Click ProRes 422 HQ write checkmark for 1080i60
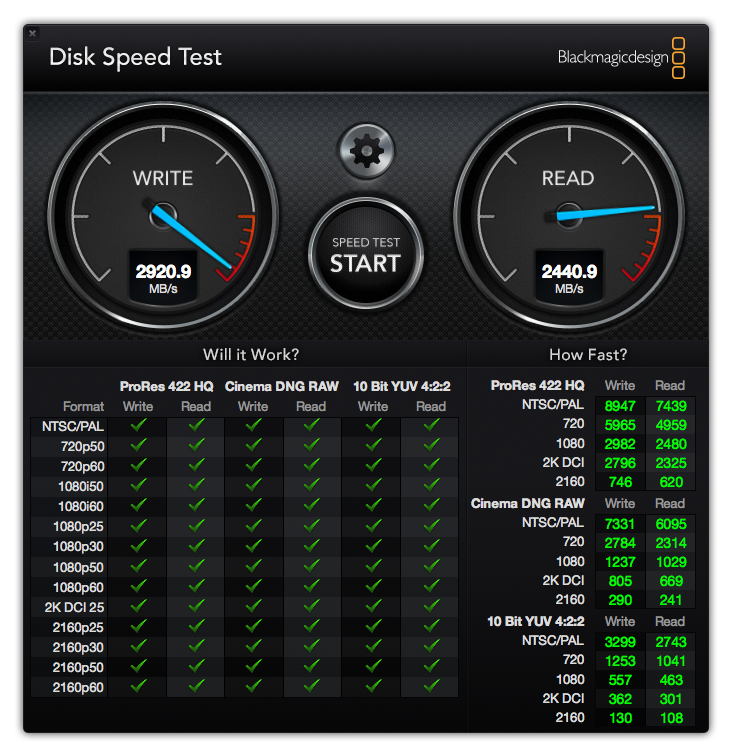 tap(138, 505)
